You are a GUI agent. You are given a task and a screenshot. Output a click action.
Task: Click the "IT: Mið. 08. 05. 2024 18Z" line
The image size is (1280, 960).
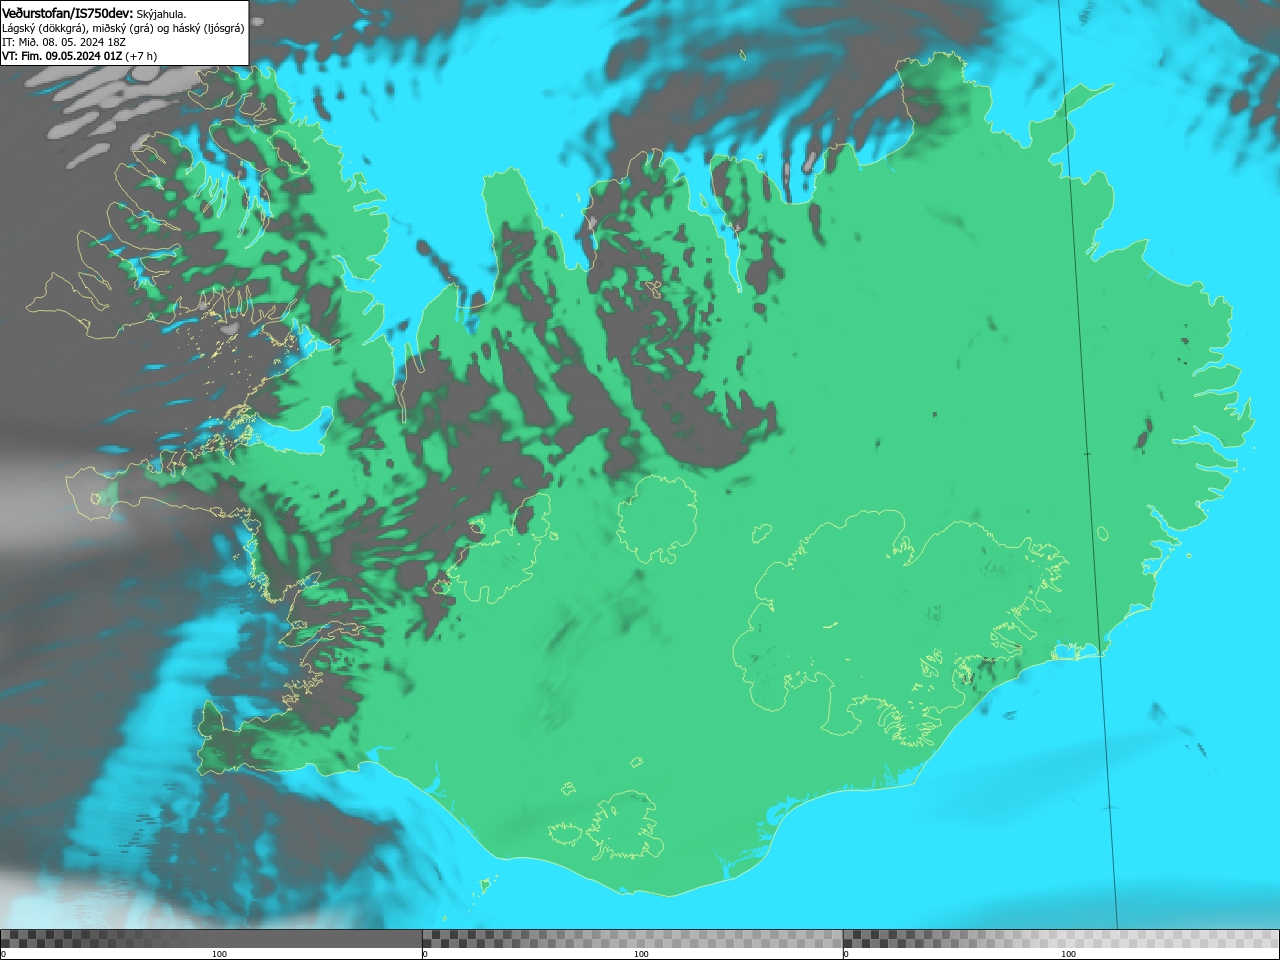pyautogui.click(x=64, y=42)
